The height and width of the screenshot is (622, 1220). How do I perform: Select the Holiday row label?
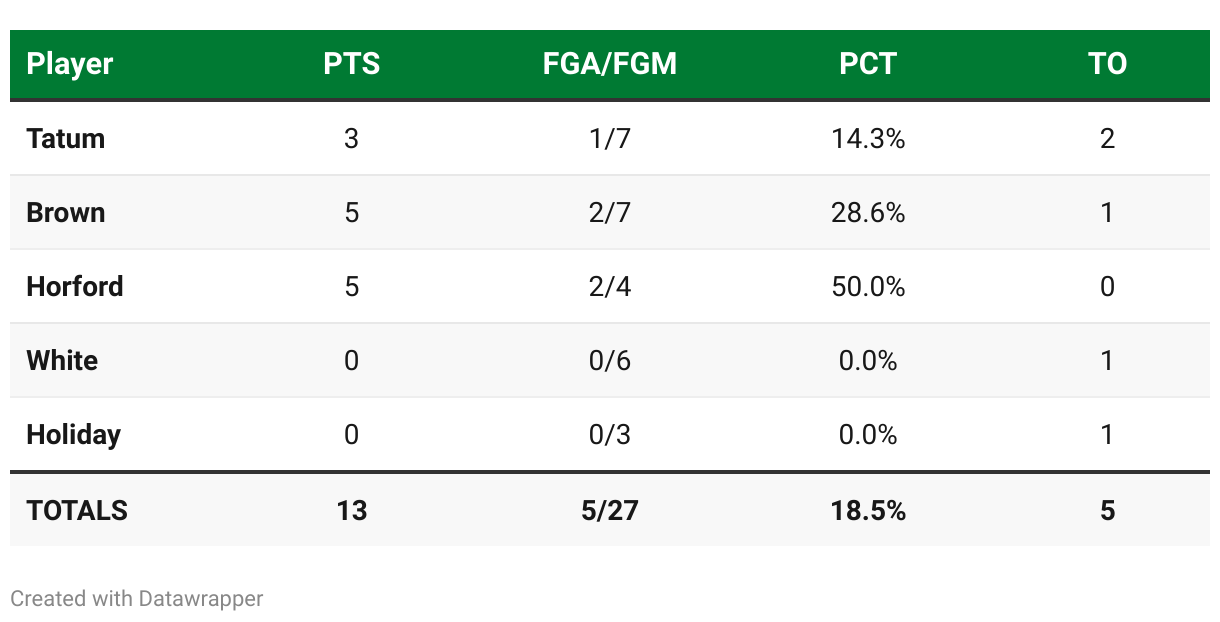coord(73,434)
